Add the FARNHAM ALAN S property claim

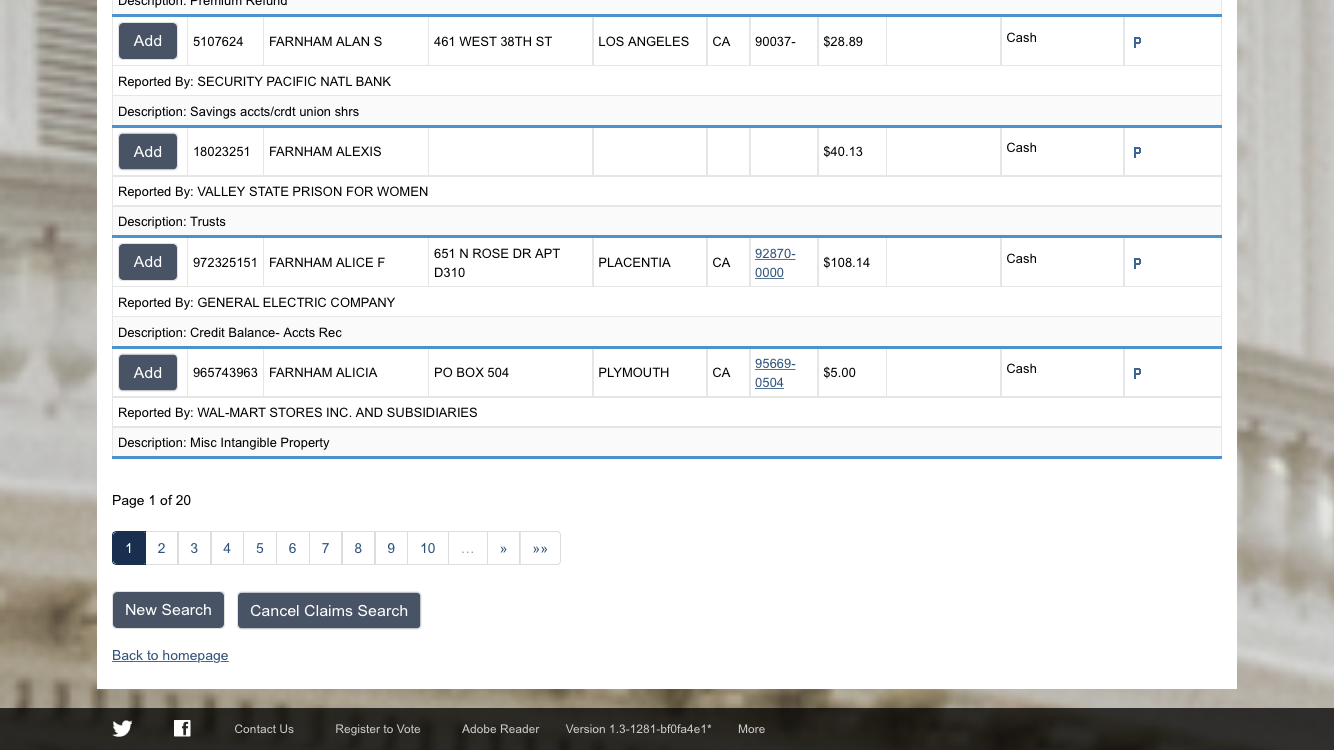click(x=148, y=41)
